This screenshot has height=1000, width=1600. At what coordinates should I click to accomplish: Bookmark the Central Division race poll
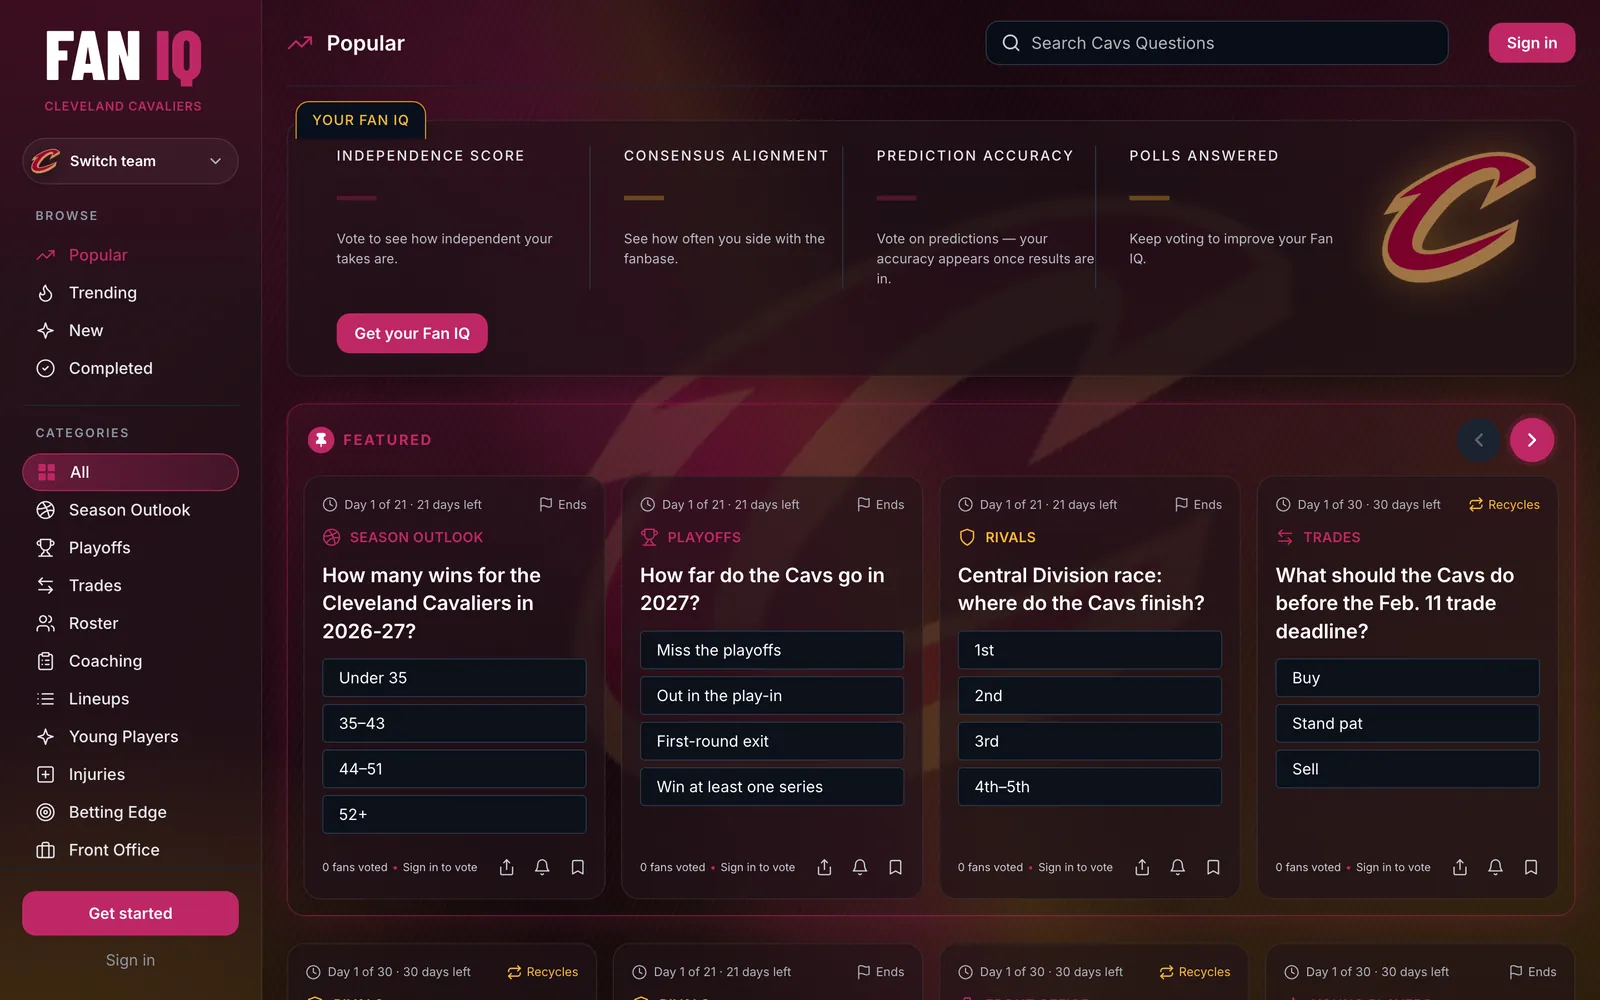point(1213,867)
